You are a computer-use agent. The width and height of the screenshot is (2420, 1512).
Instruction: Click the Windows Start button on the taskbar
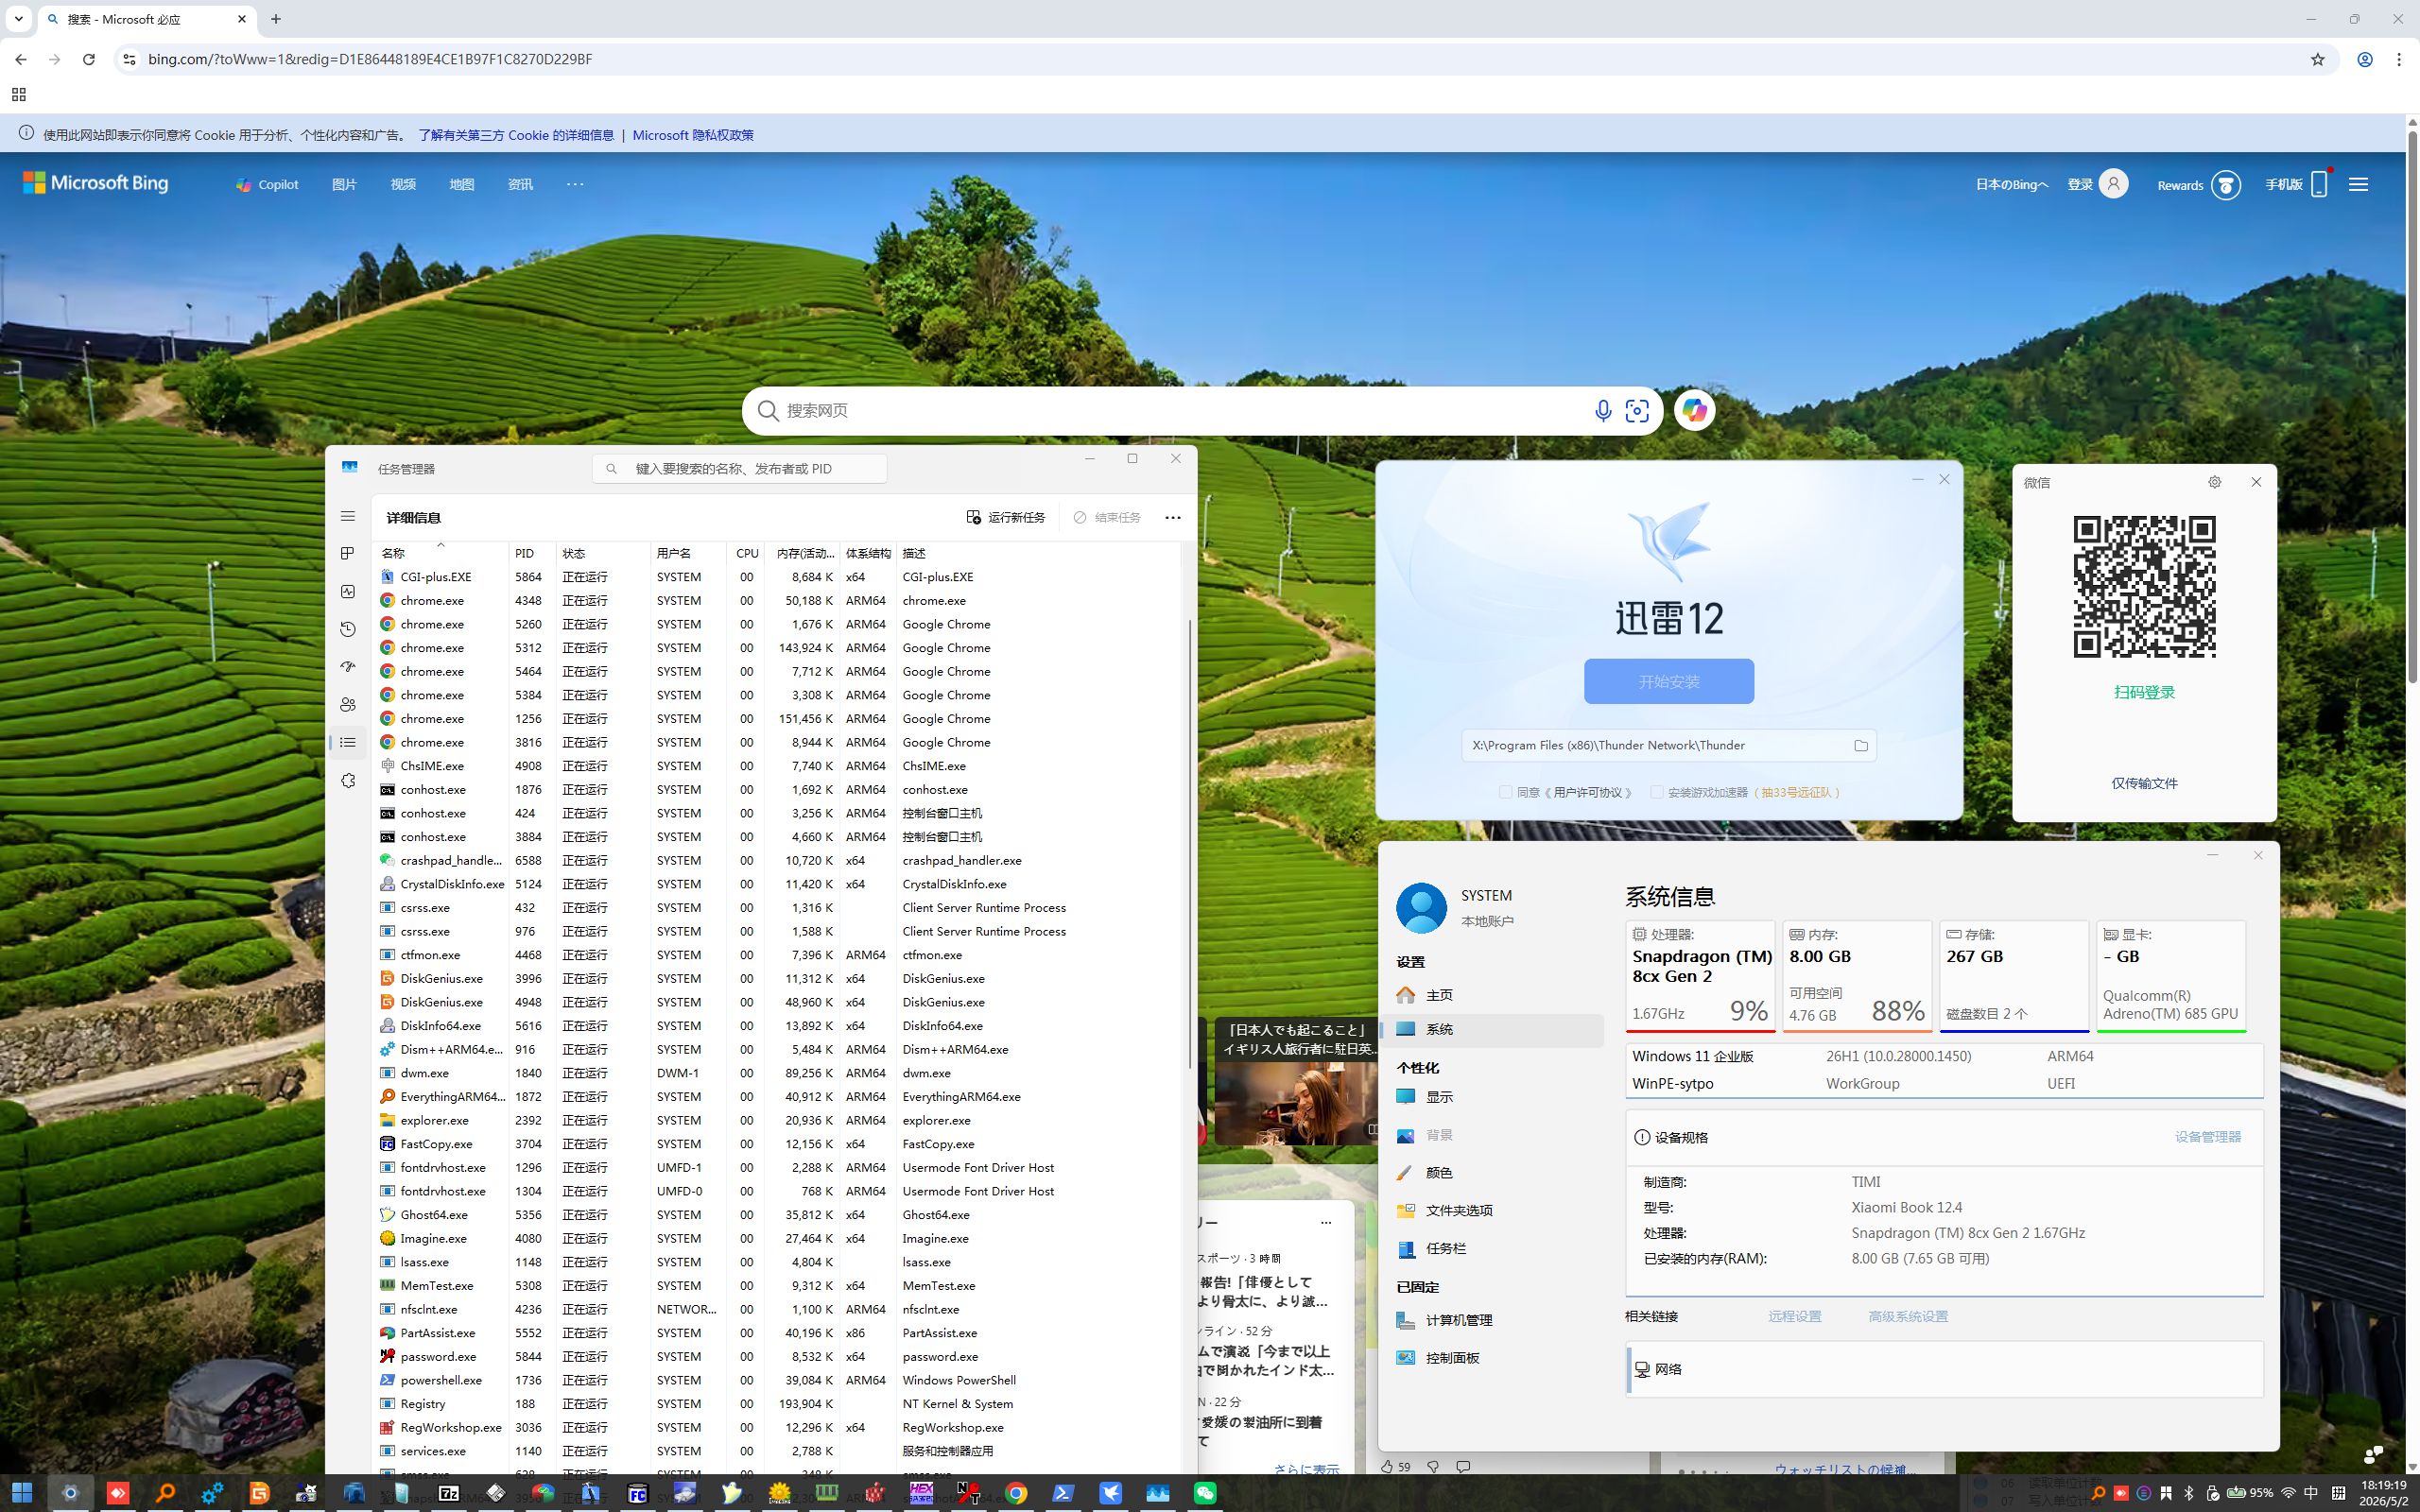(22, 1493)
